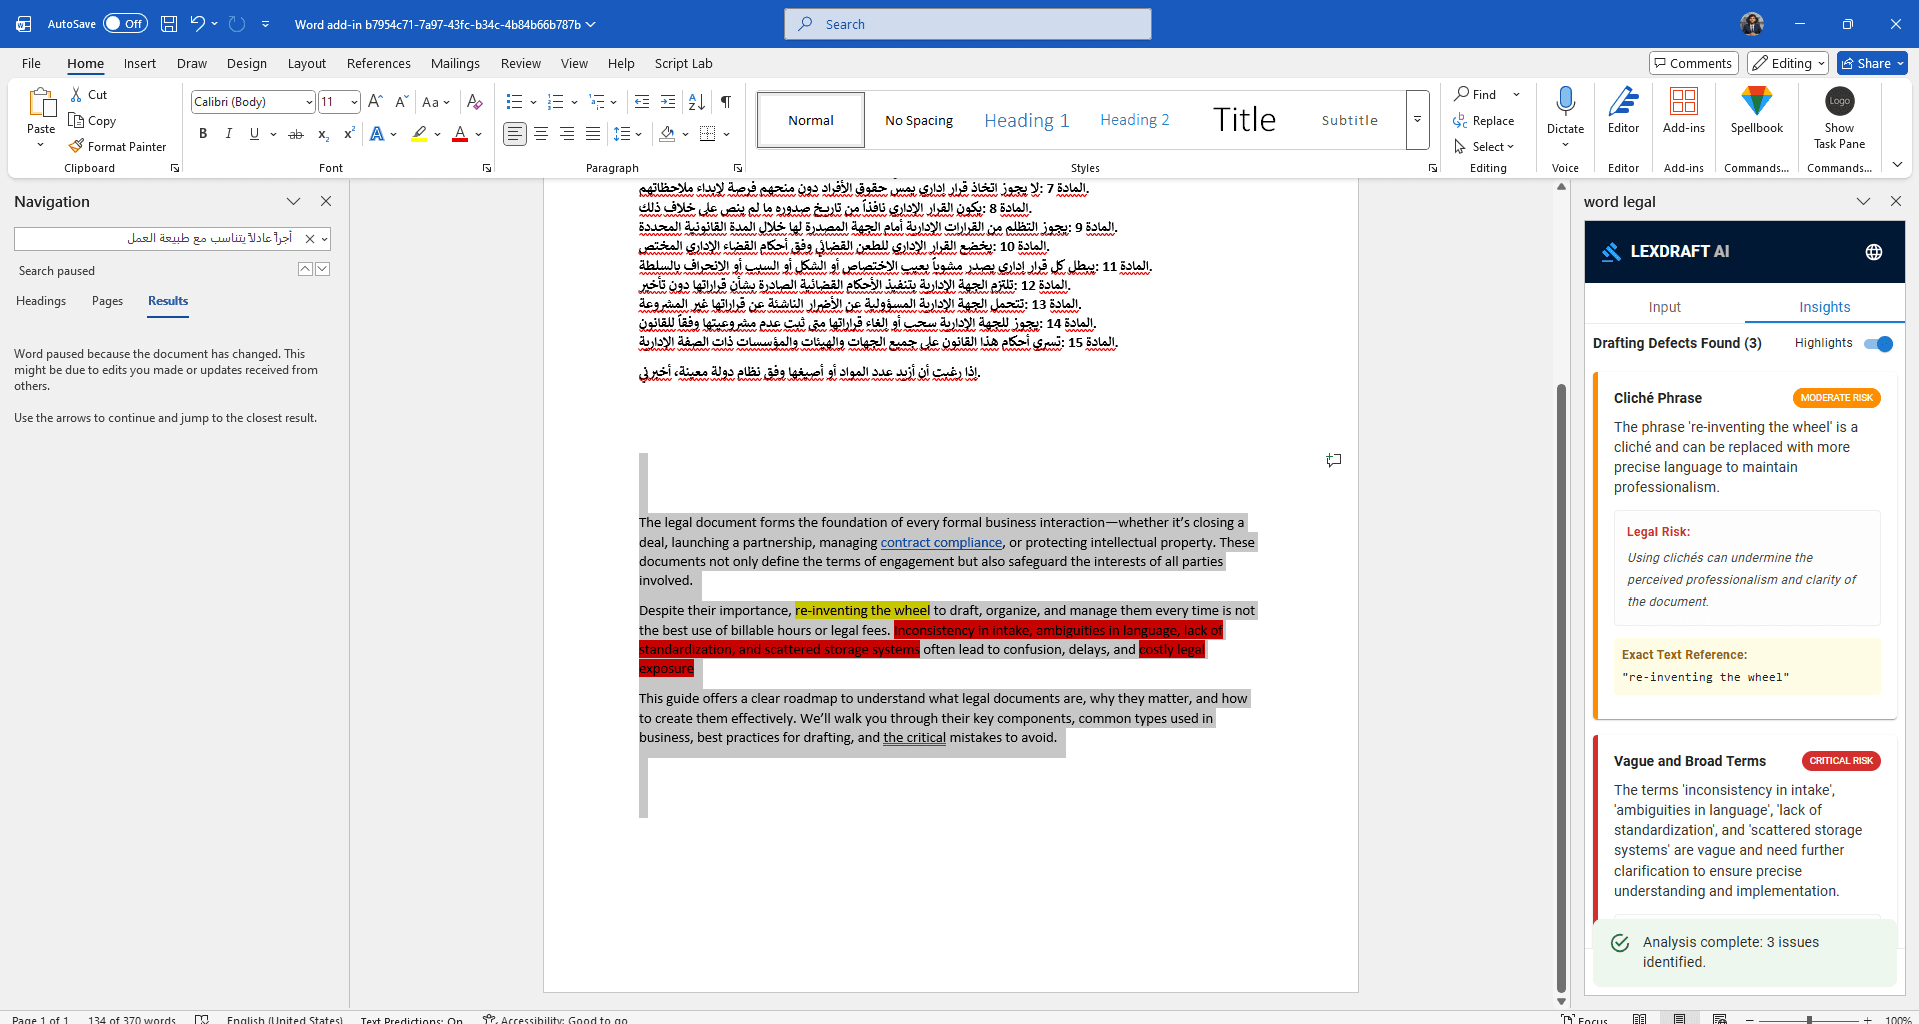Screen dimensions: 1919x1024
Task: Switch to Pages in Navigation
Action: click(107, 301)
